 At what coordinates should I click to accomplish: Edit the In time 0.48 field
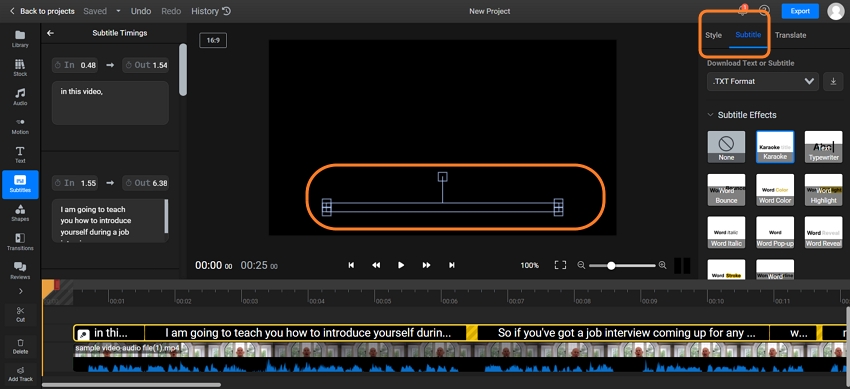click(x=75, y=65)
